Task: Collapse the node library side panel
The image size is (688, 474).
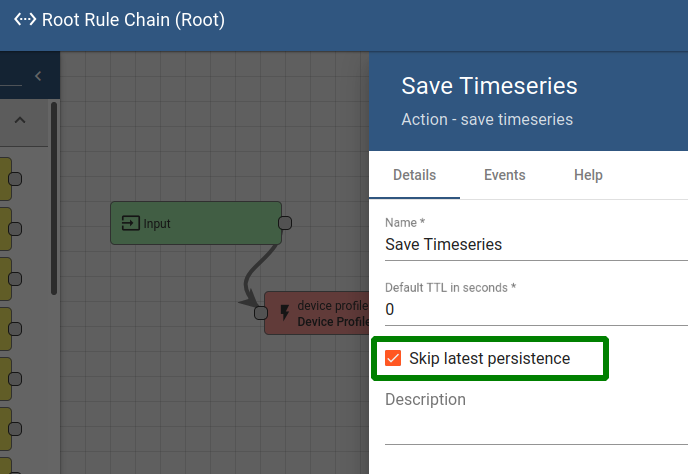Action: click(38, 76)
